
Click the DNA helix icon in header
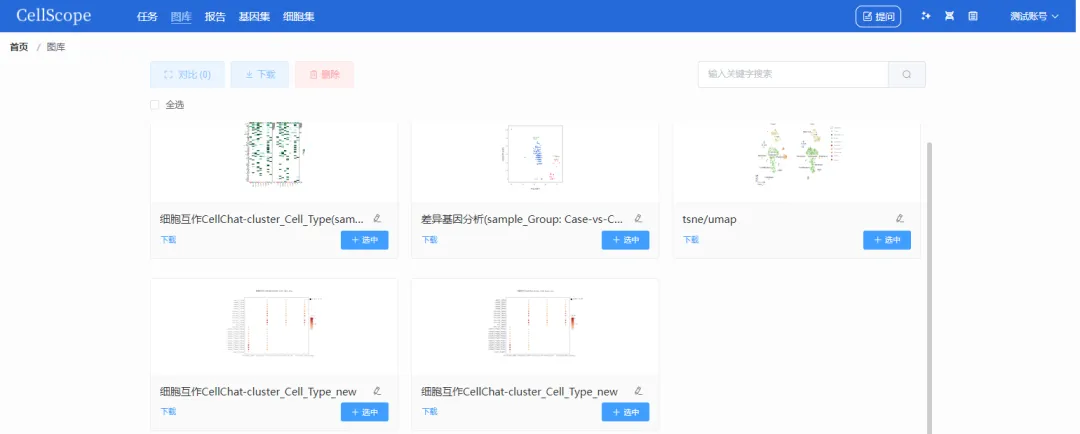coord(949,16)
